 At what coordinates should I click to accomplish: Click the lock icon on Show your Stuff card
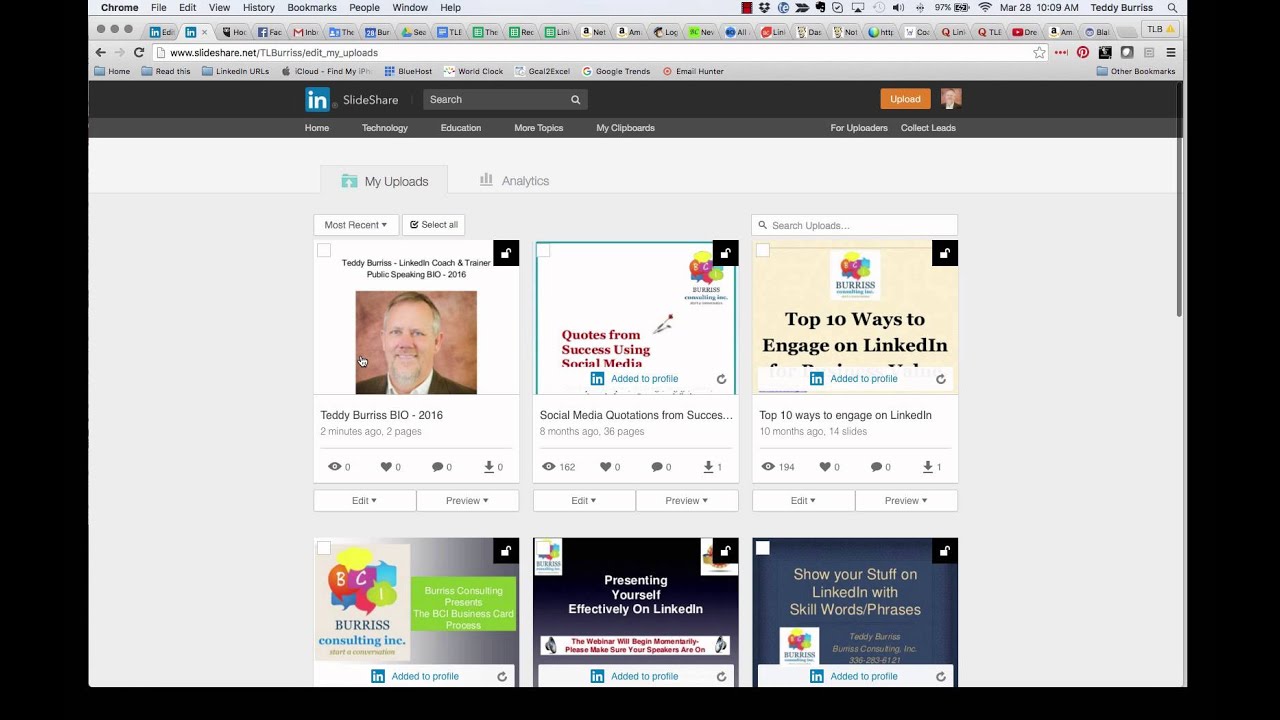(x=945, y=551)
